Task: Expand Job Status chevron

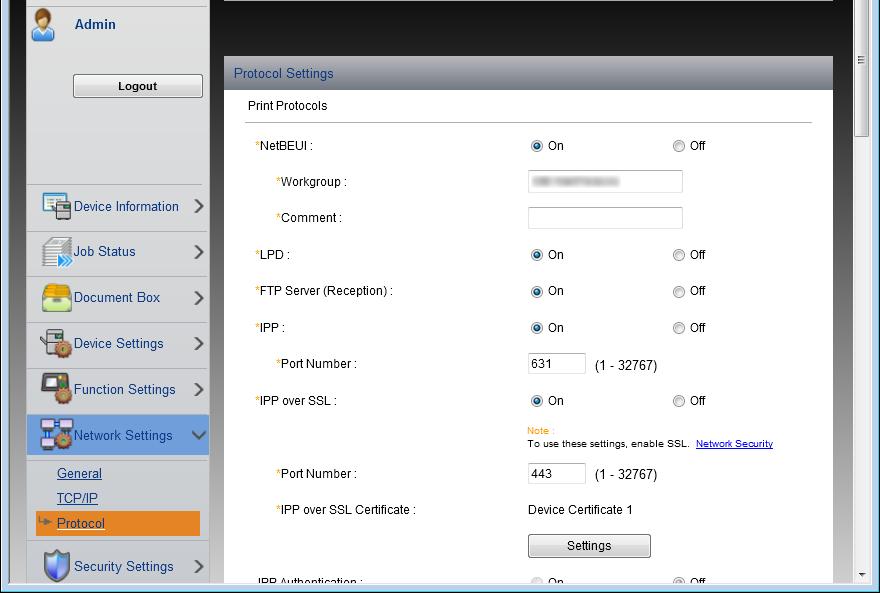Action: [199, 252]
